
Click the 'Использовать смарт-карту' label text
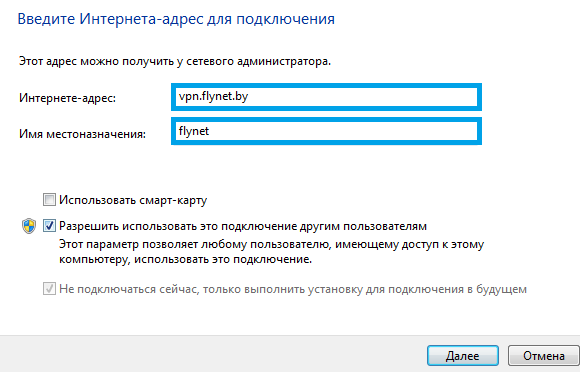[x=133, y=200]
